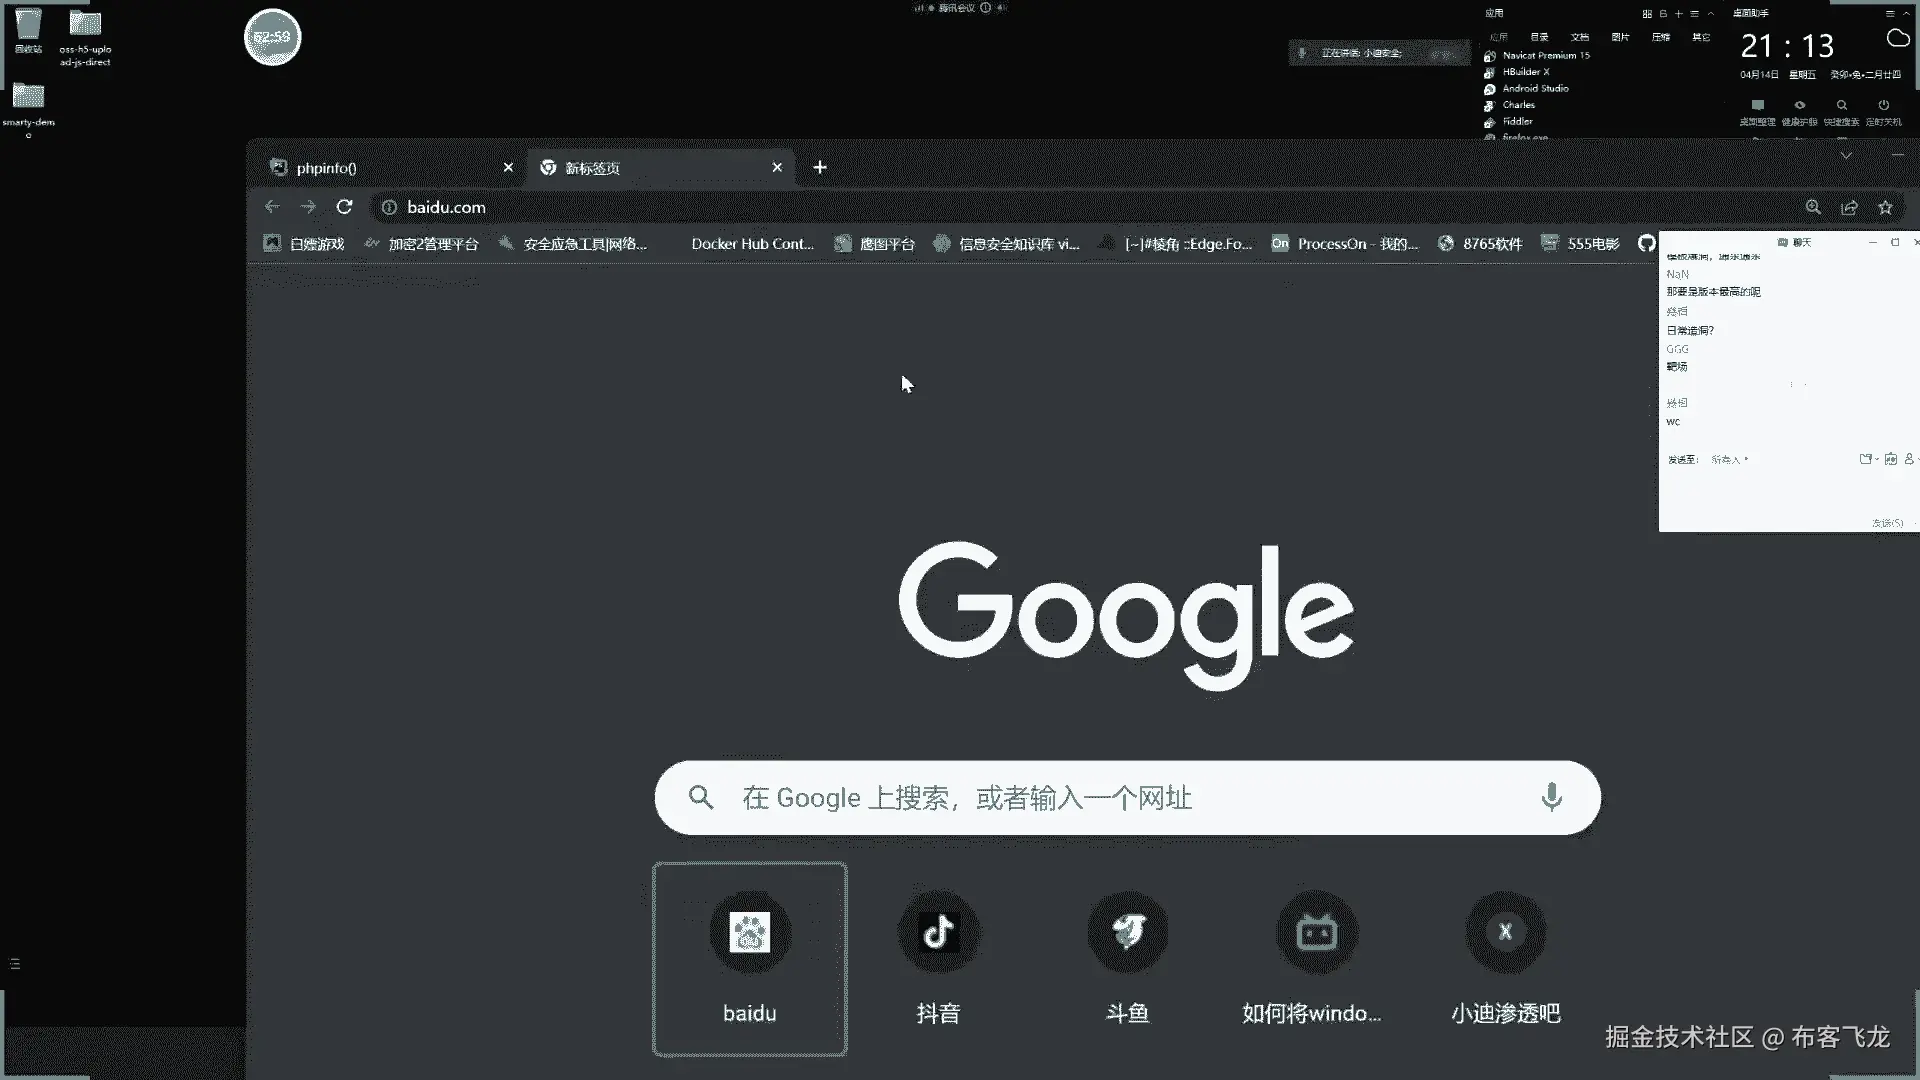Expand the tab search chevron in the Chrome title bar
1920x1080 pixels.
[x=1846, y=156]
